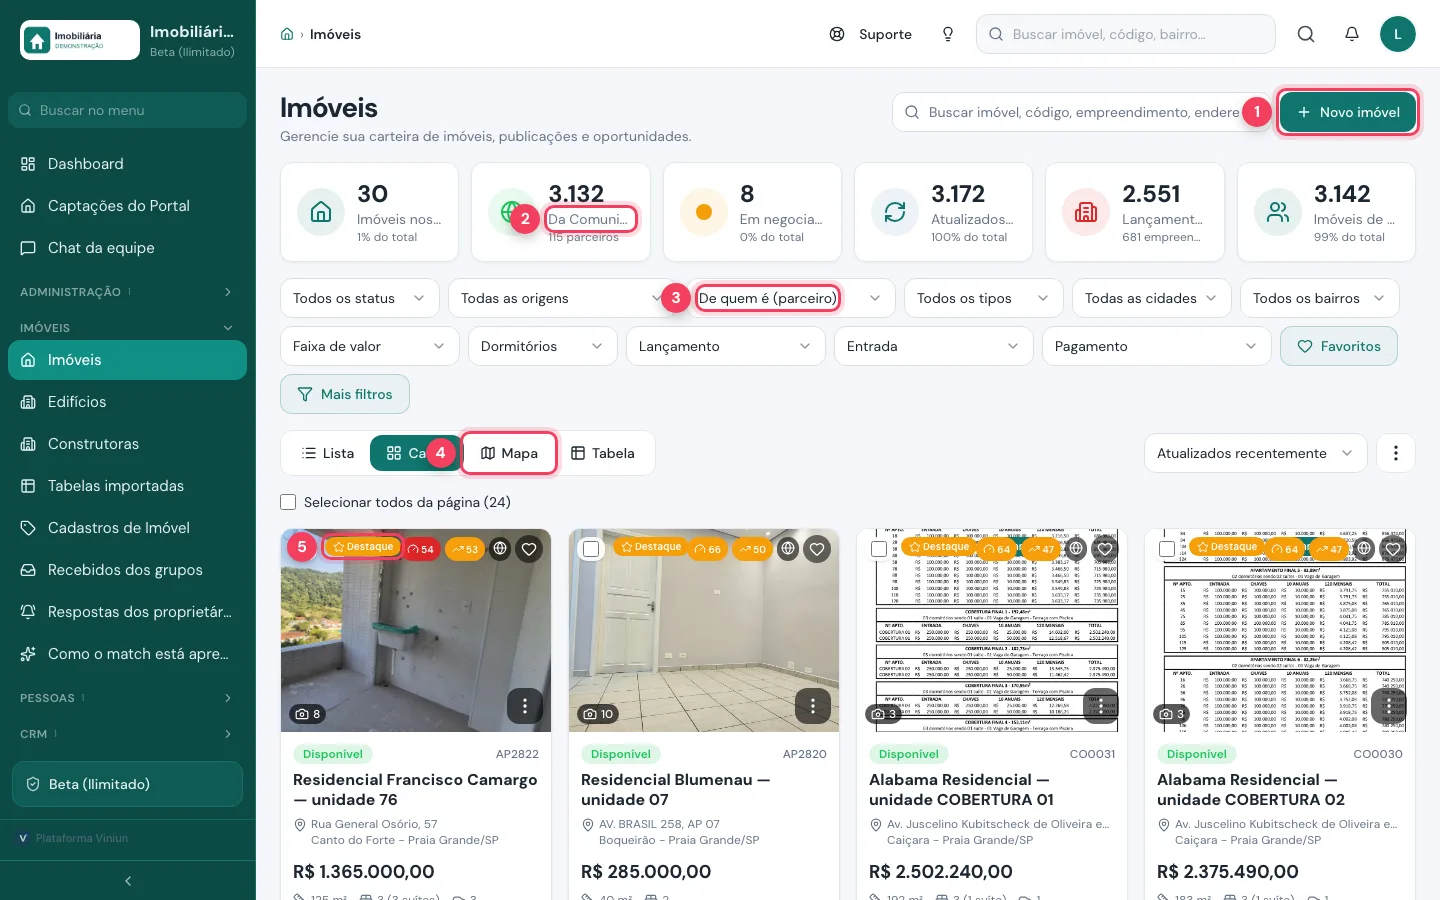Open the user avatar L menu
The image size is (1440, 900).
click(x=1398, y=34)
